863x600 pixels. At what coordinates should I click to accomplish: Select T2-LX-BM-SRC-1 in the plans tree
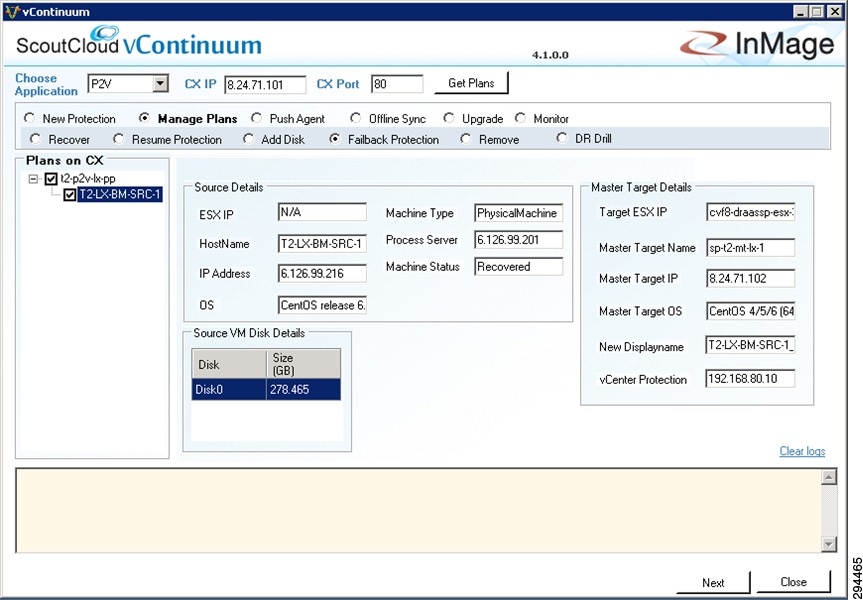[x=120, y=195]
